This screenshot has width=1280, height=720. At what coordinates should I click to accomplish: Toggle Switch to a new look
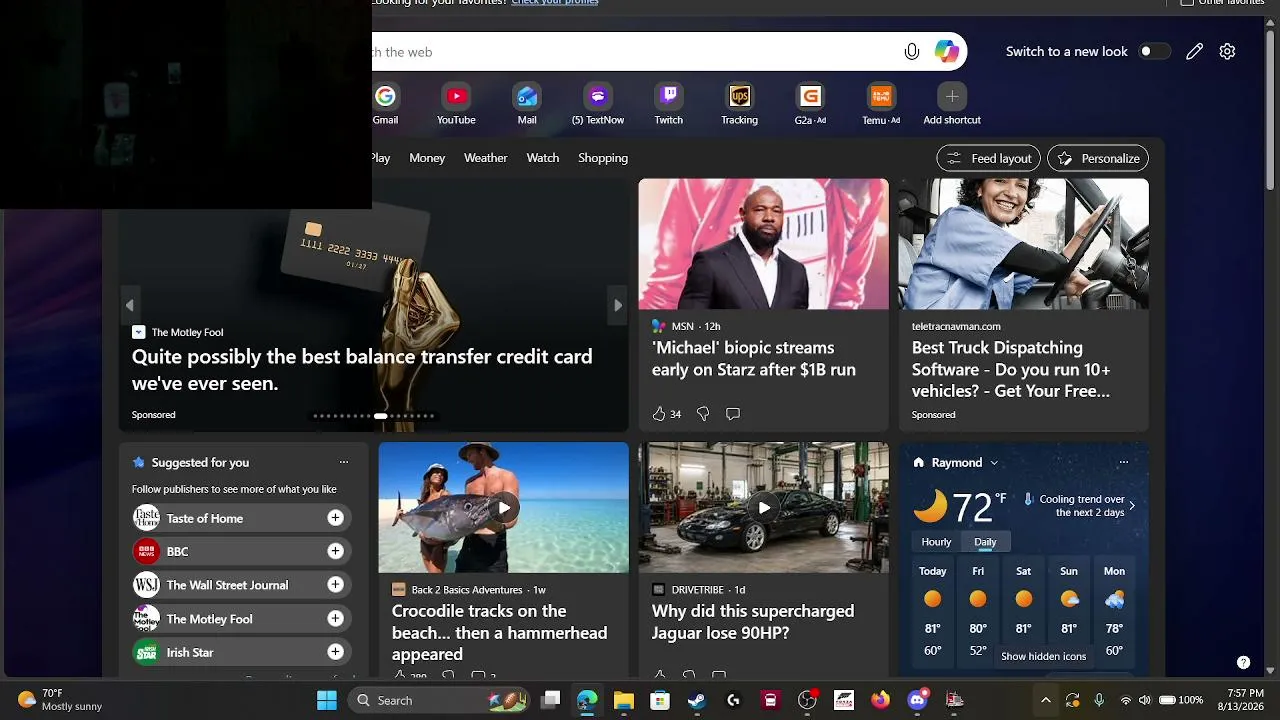[x=1154, y=52]
